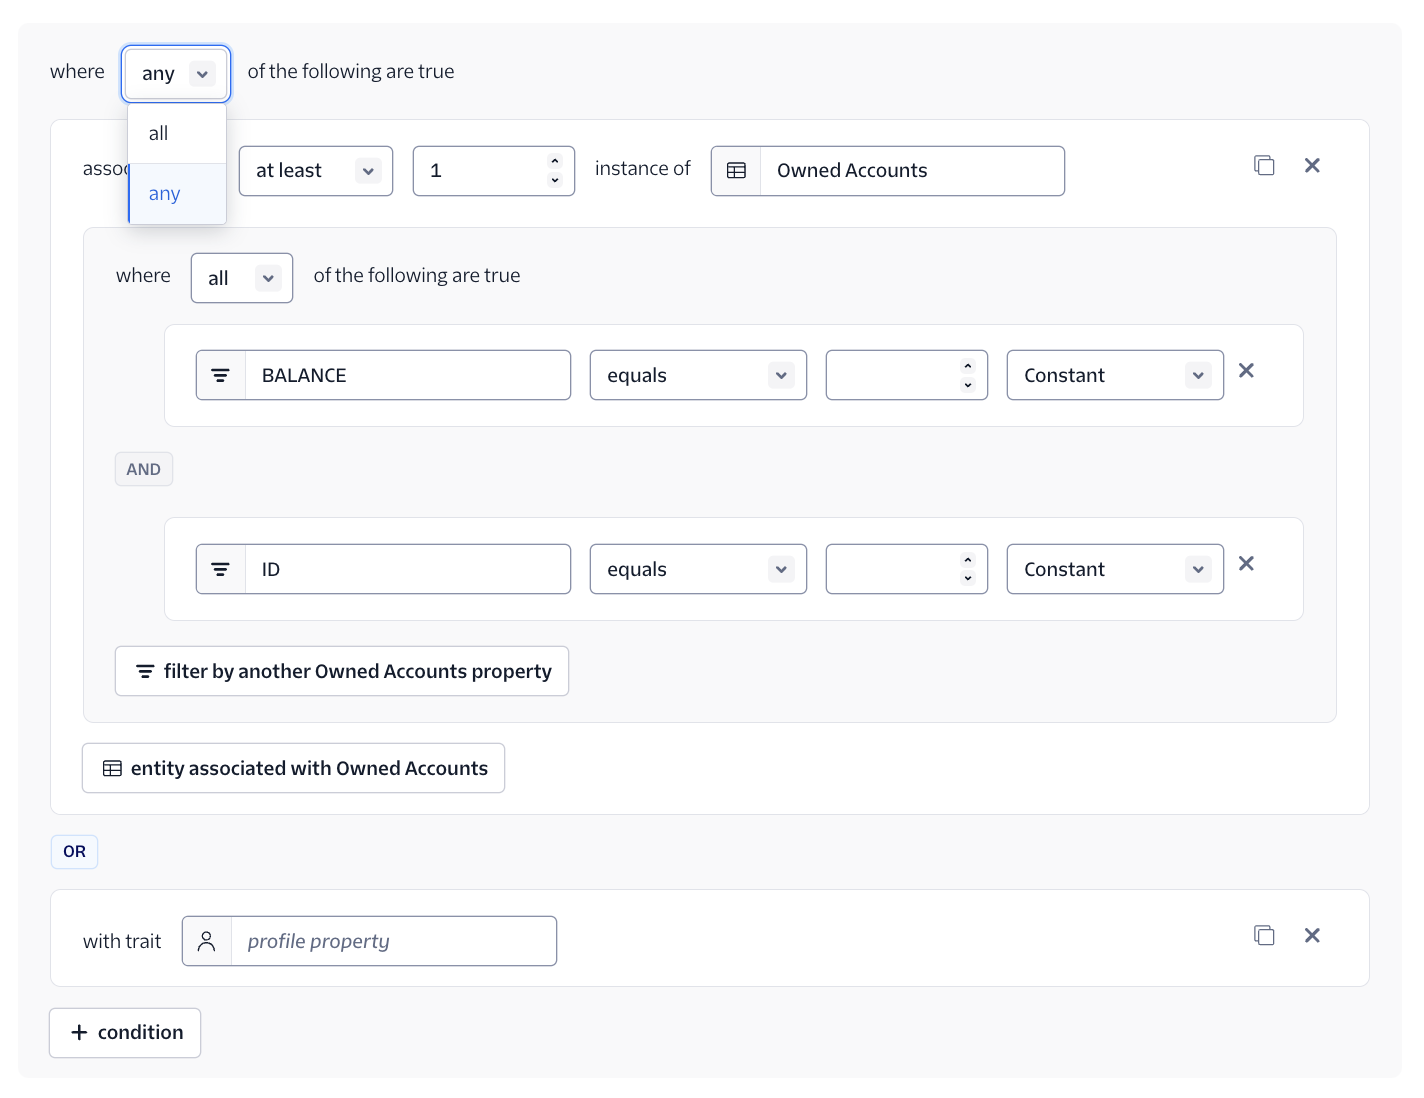Toggle the OR operator between conditions
The width and height of the screenshot is (1424, 1098).
coord(74,852)
